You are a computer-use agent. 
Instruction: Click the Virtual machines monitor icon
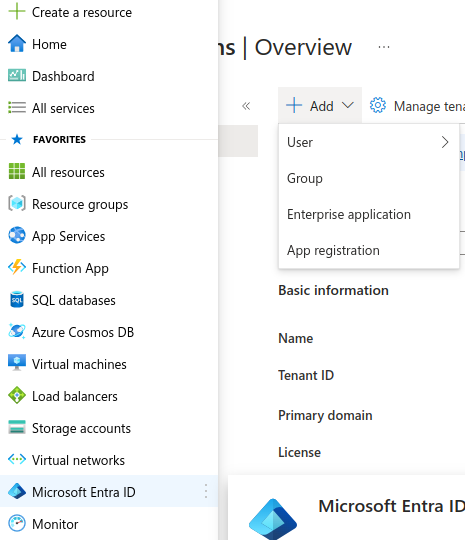[17, 363]
